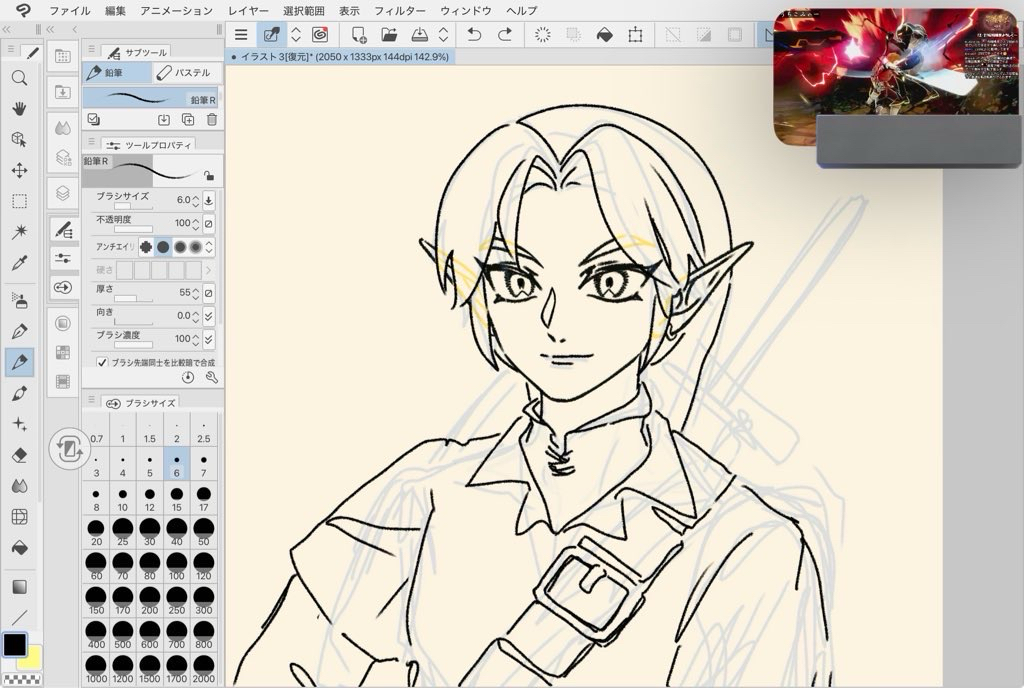This screenshot has width=1024, height=688.
Task: Toggle the brush property lock icon
Action: click(x=208, y=174)
